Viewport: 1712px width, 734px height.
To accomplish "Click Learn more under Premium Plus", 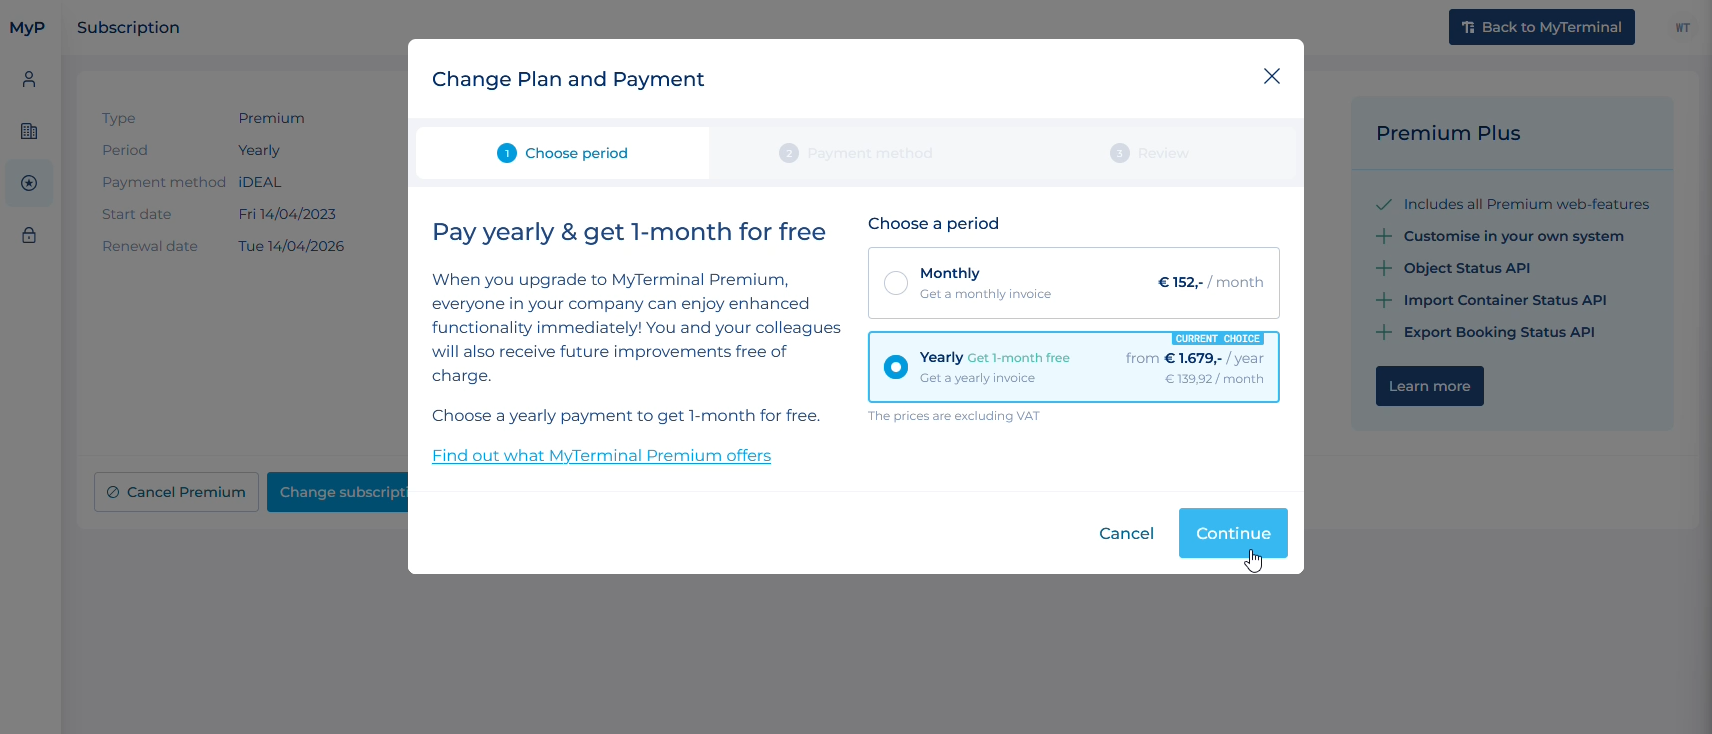I will (1429, 386).
